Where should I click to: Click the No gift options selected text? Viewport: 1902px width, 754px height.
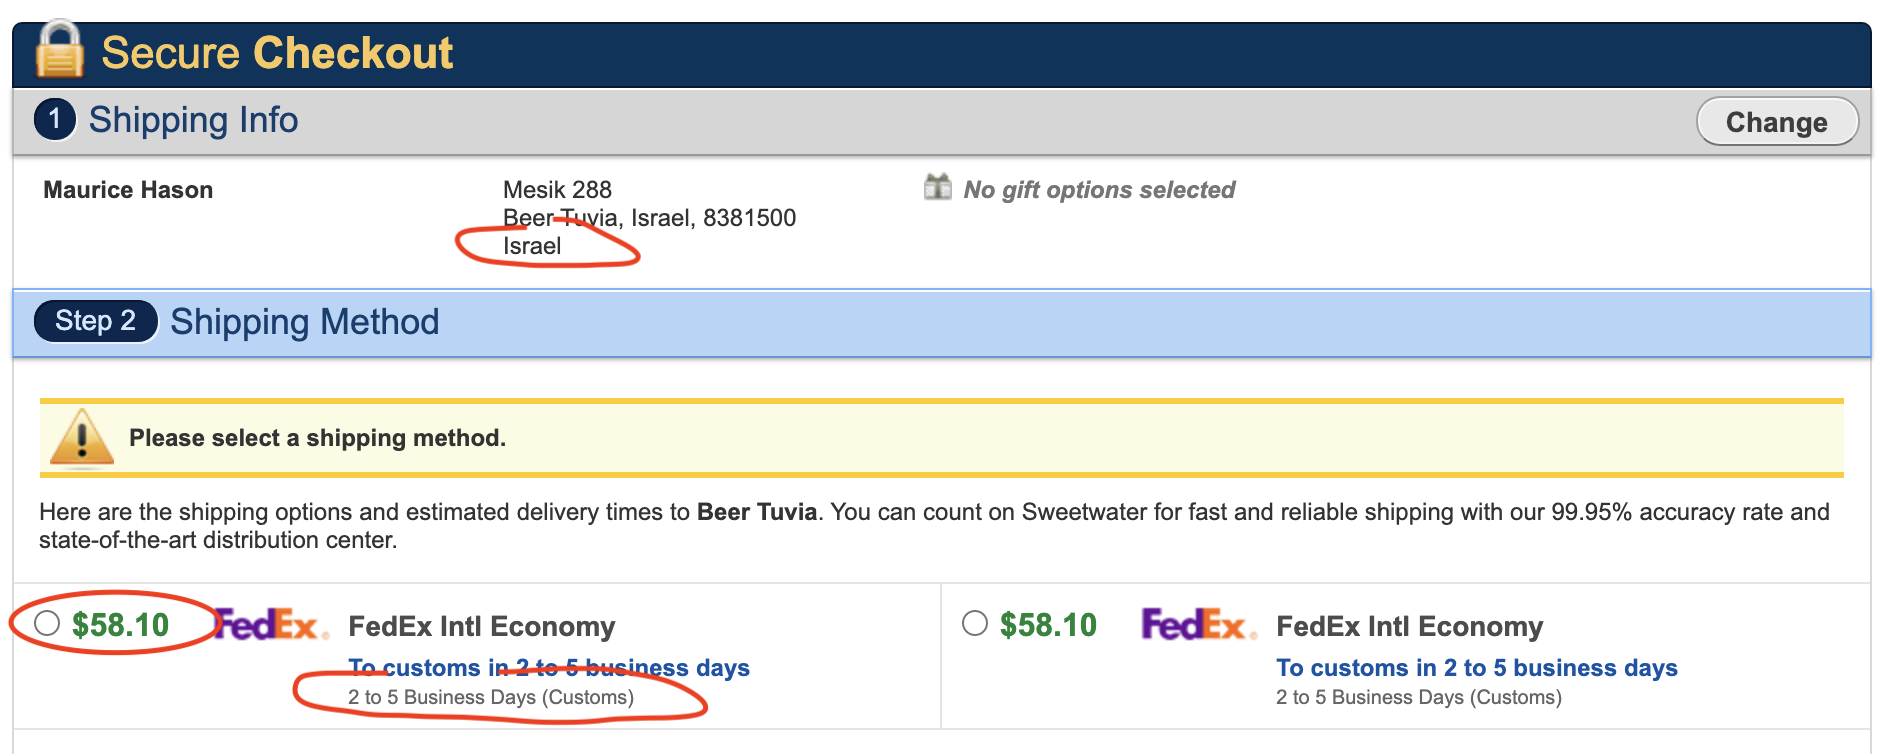click(x=1099, y=190)
